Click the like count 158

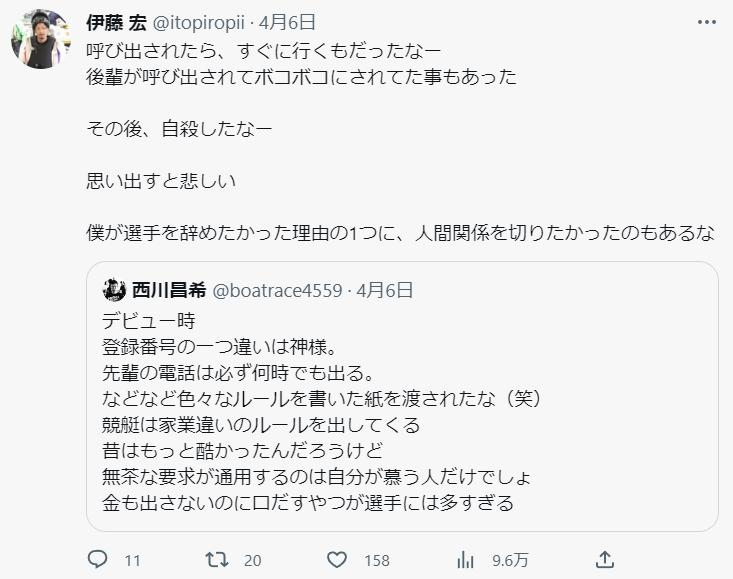pyautogui.click(x=376, y=560)
